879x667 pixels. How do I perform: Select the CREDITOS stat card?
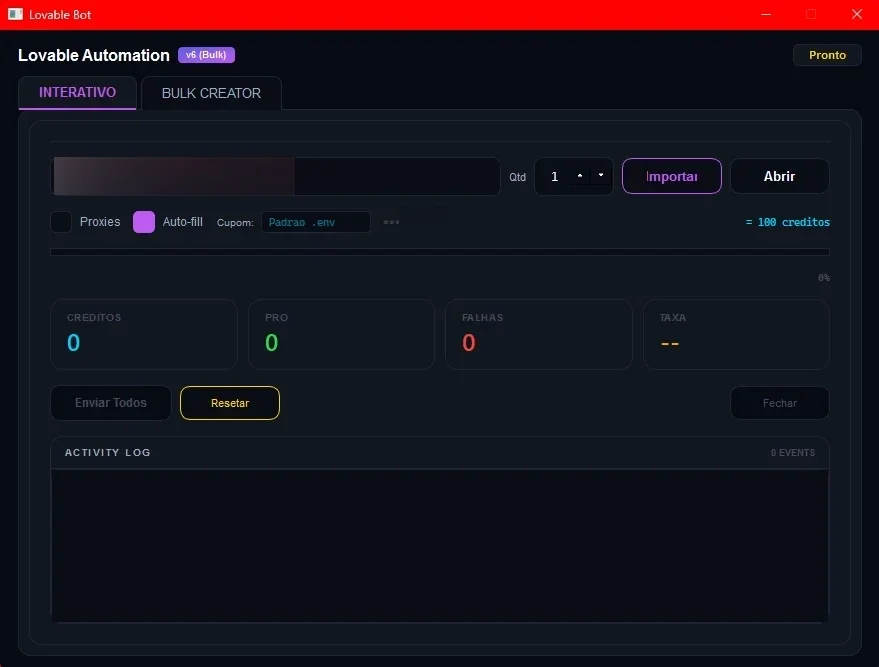pos(144,334)
